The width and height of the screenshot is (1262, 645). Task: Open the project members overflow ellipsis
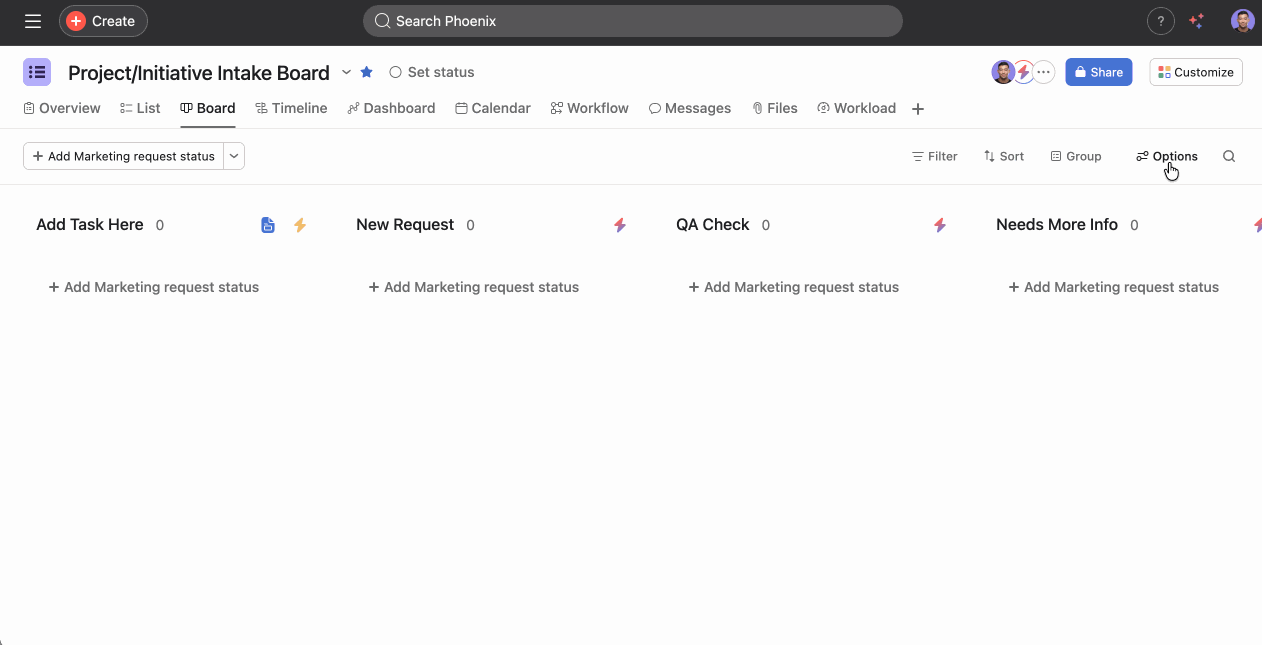(x=1044, y=72)
